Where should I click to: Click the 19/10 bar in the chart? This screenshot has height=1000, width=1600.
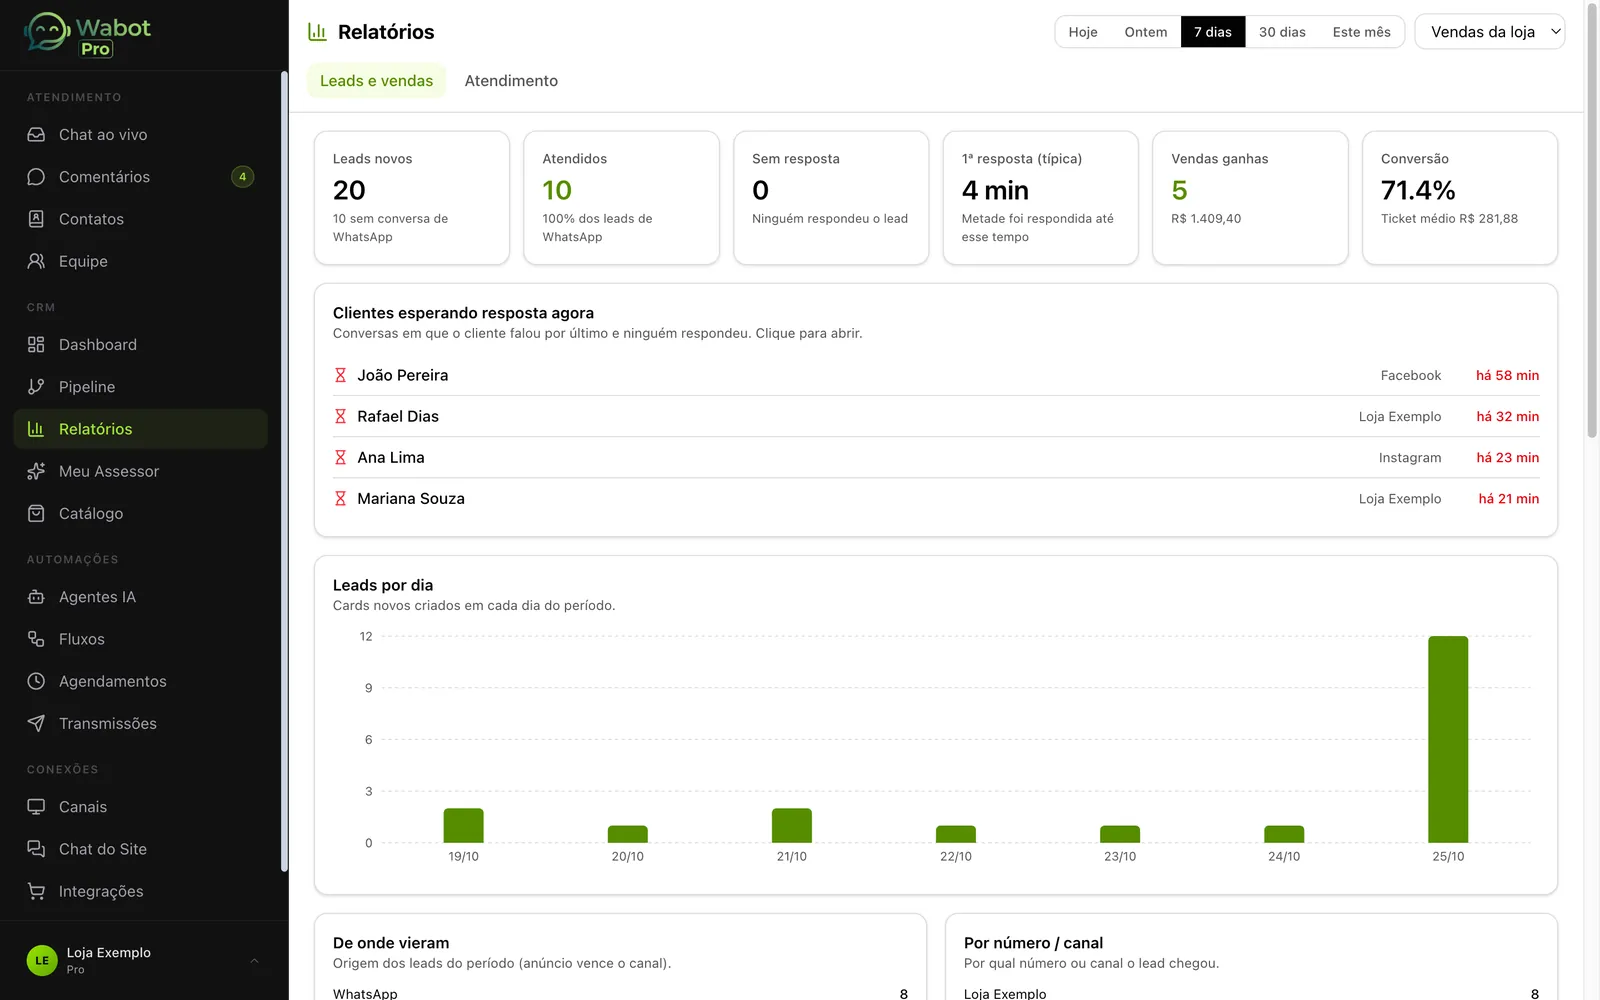(463, 825)
